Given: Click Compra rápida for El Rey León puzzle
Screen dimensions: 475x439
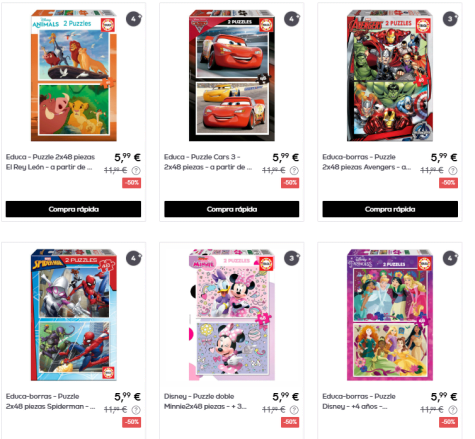Looking at the screenshot, I should click(73, 209).
